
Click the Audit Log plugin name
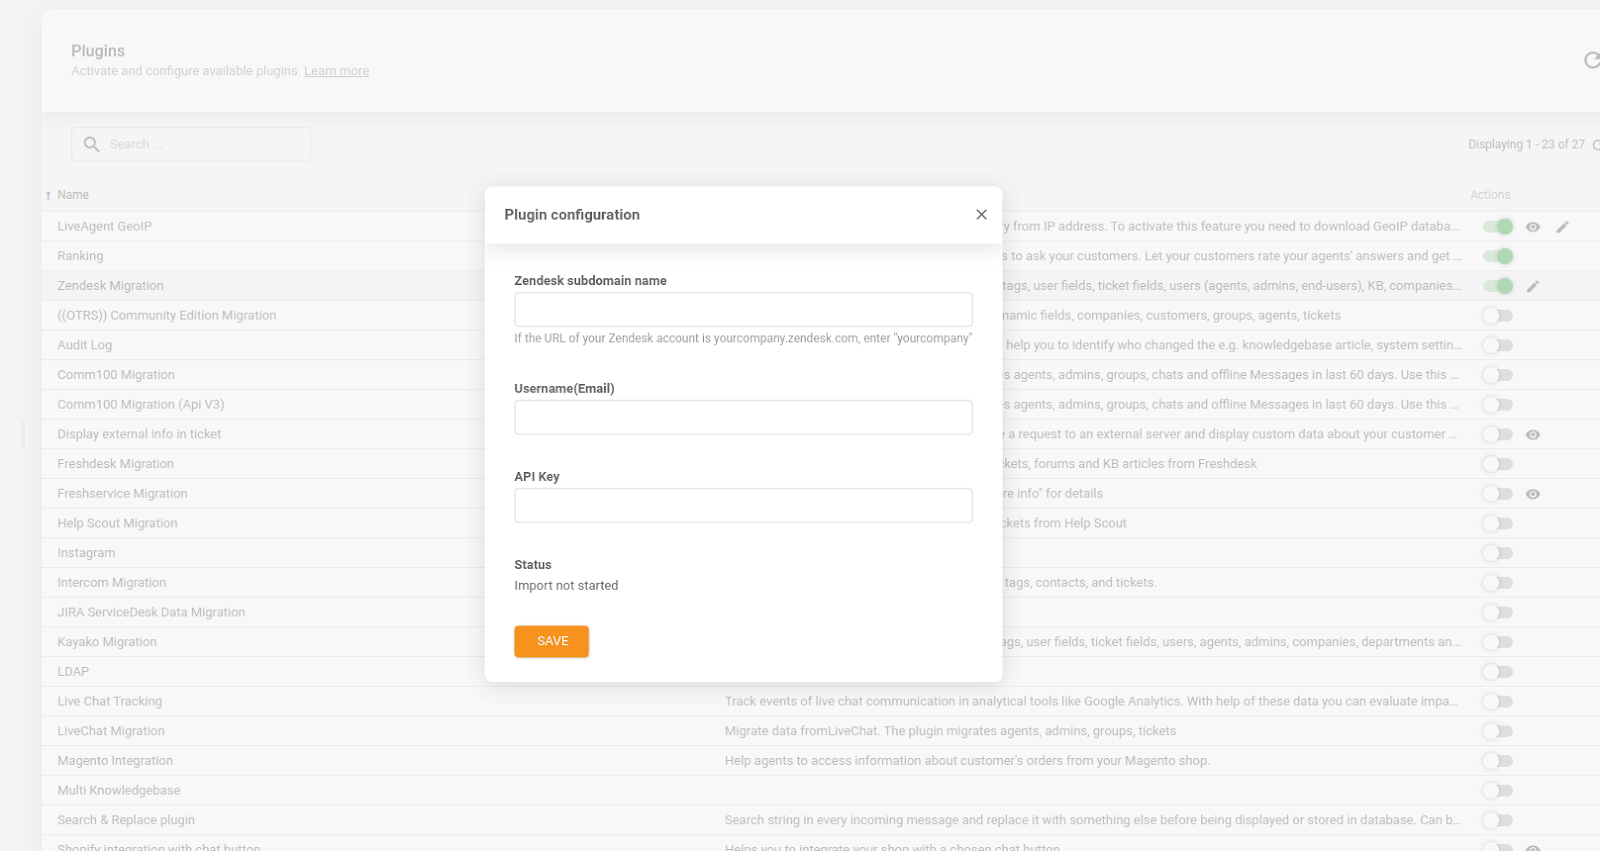(x=85, y=345)
